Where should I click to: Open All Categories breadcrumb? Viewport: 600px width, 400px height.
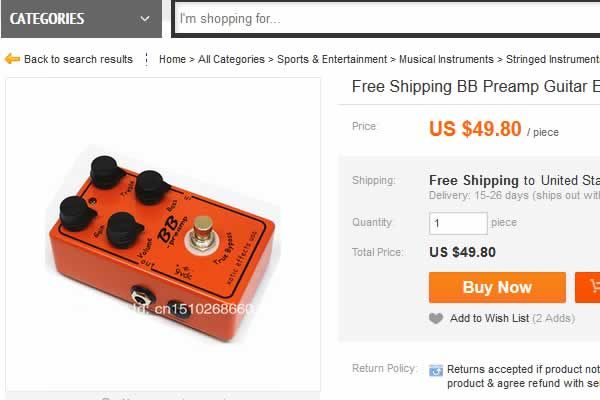click(x=231, y=59)
